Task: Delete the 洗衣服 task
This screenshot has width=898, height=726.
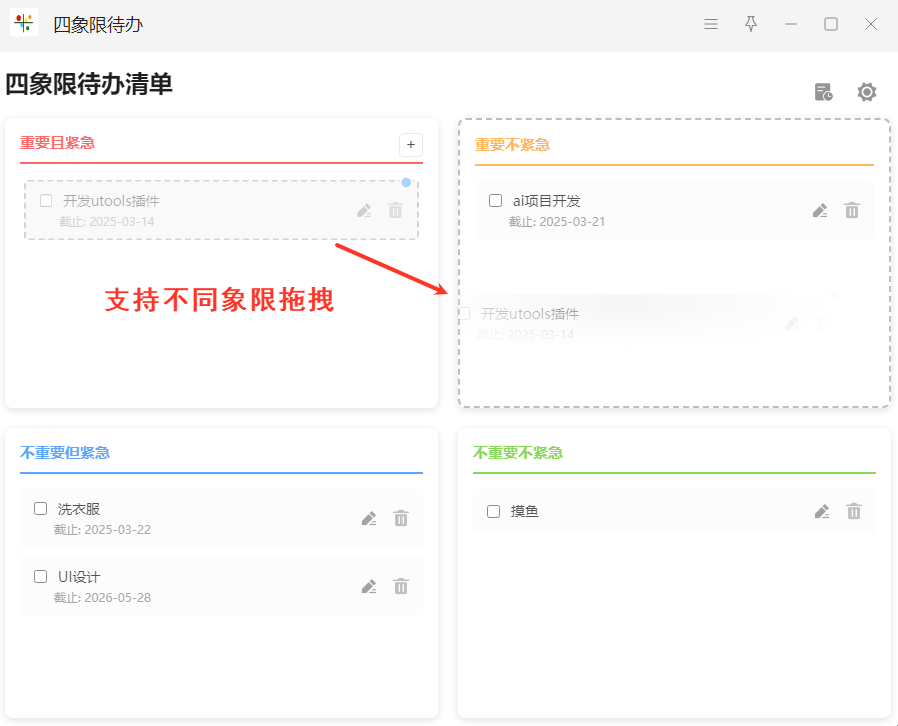Action: click(x=401, y=519)
